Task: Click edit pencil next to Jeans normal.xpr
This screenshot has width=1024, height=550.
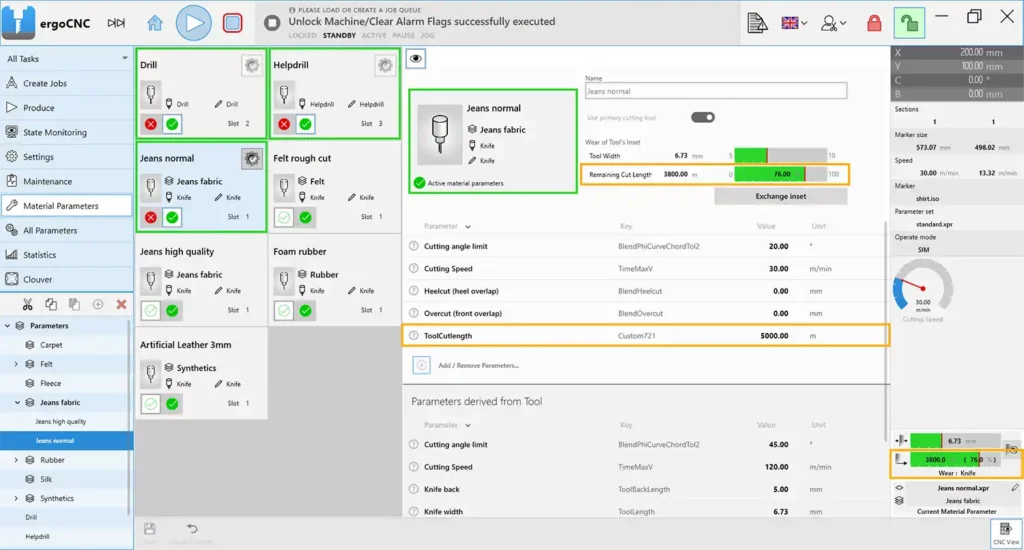Action: coord(1015,487)
